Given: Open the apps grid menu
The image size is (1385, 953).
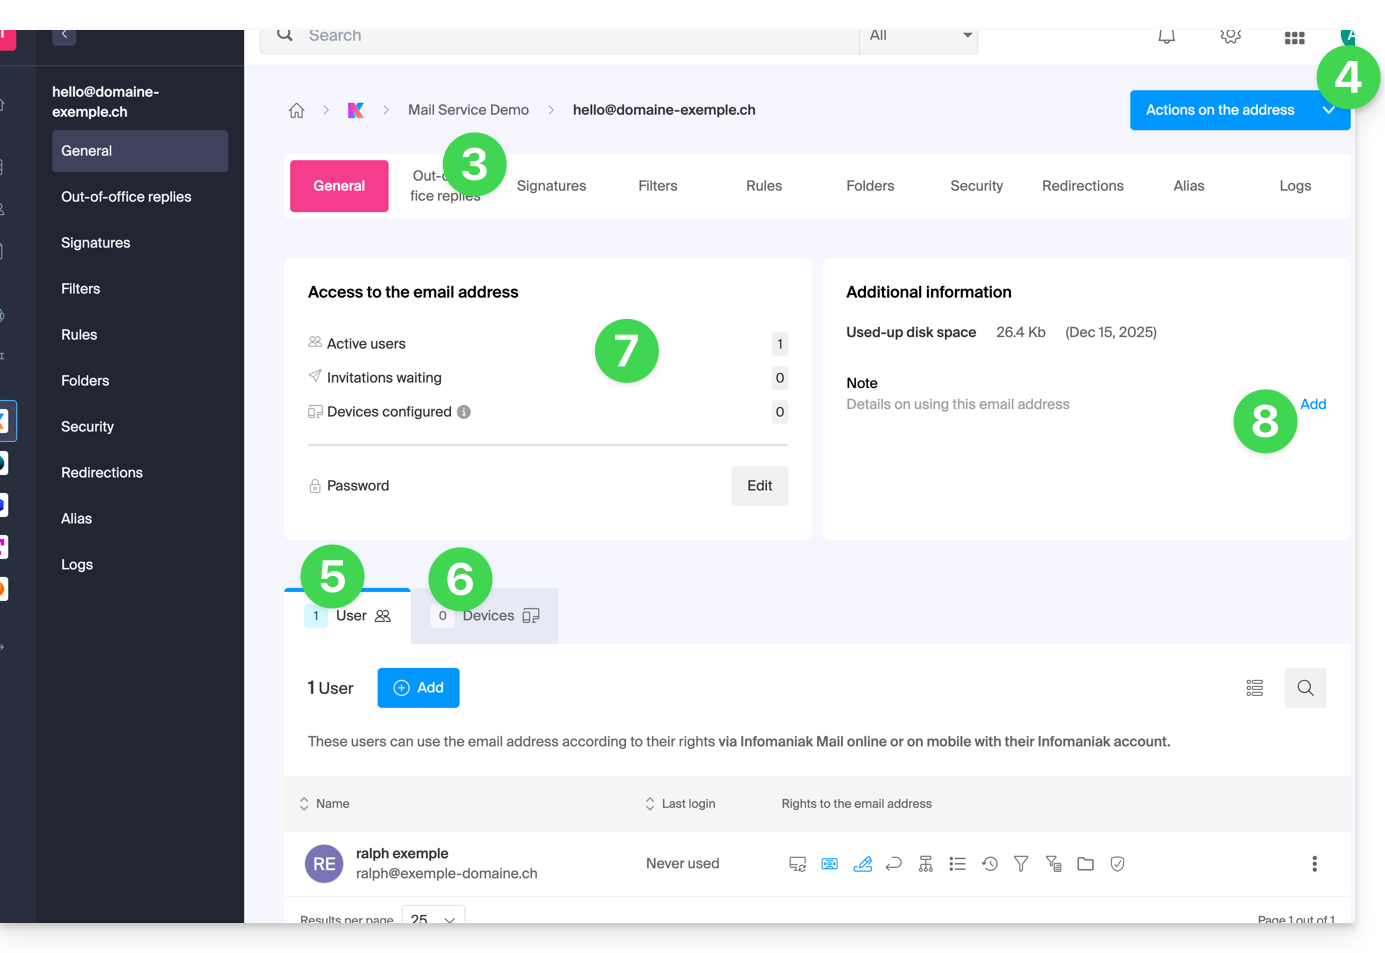Looking at the screenshot, I should 1294,38.
